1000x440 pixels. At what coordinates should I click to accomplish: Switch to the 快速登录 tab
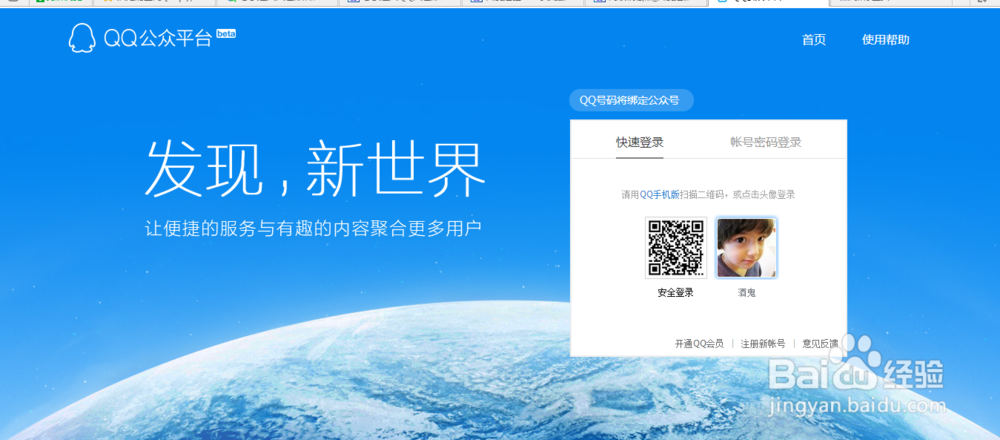coord(640,142)
